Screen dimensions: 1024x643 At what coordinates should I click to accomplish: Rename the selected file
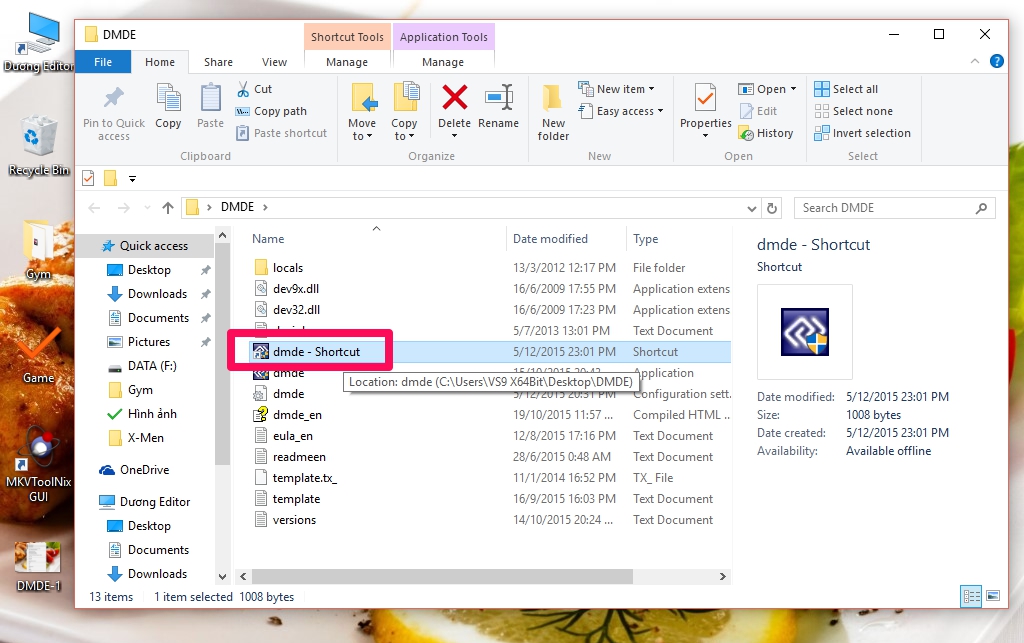click(x=498, y=105)
